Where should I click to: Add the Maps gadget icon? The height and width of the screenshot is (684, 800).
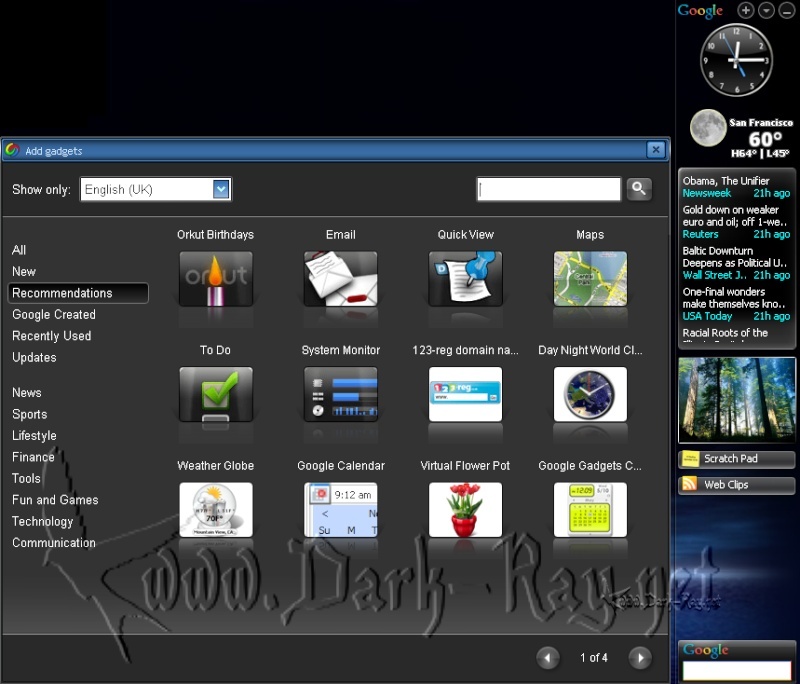[x=590, y=278]
